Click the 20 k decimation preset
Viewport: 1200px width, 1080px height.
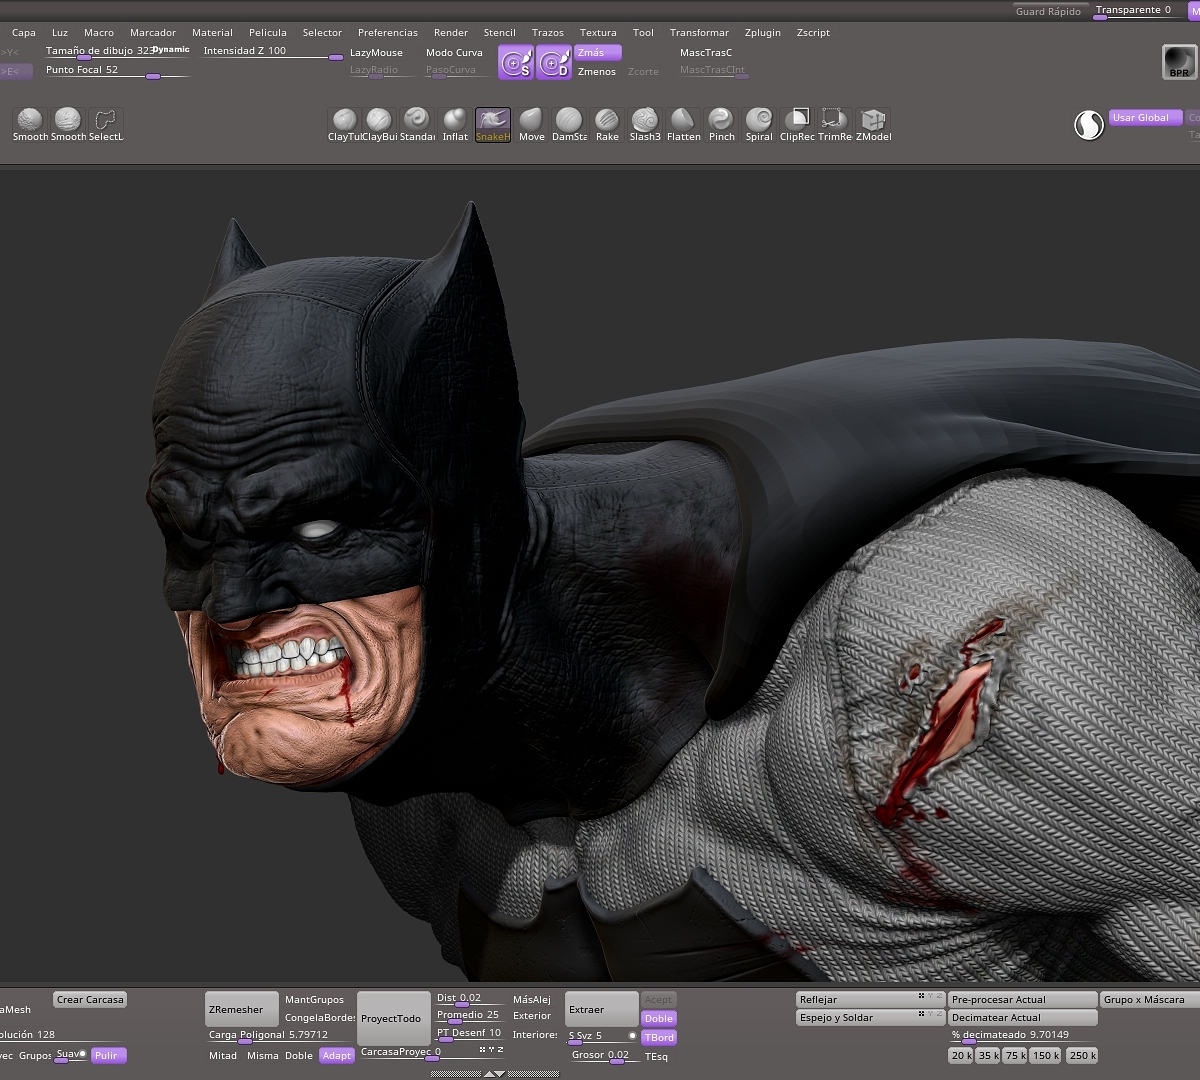coord(961,1055)
